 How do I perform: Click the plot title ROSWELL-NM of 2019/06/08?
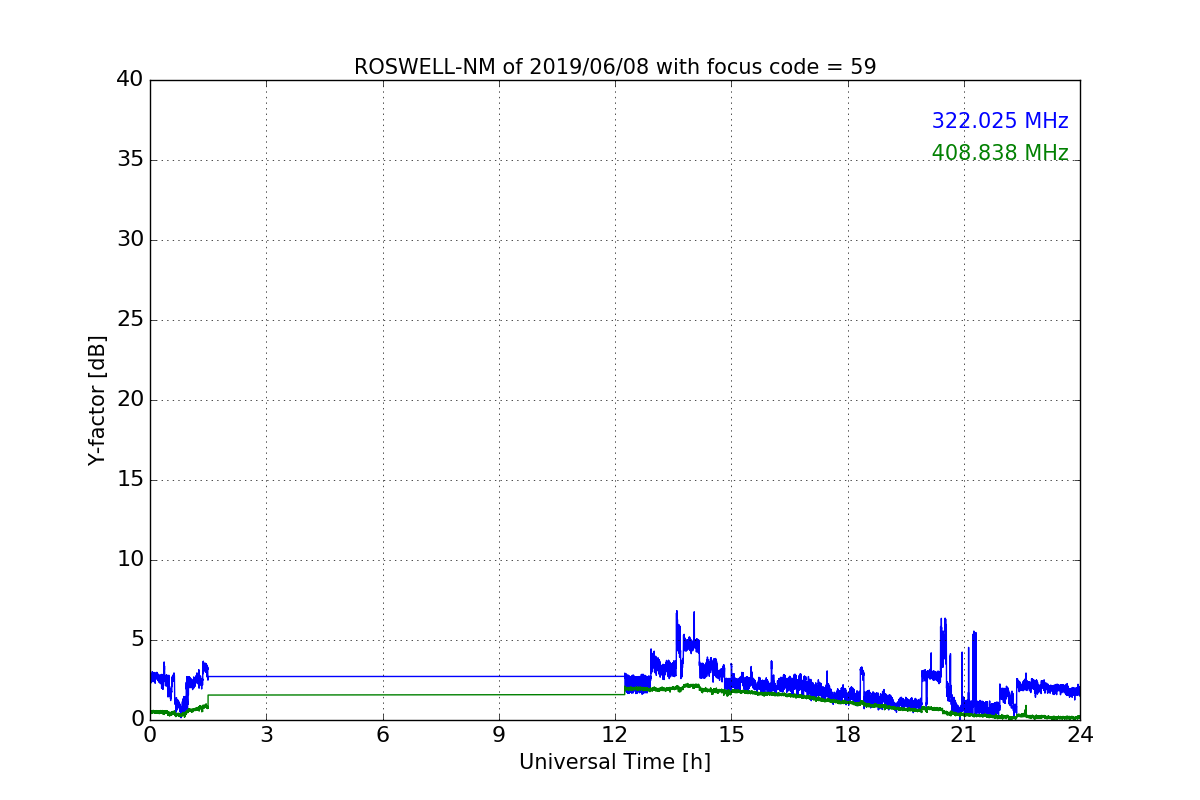615,67
